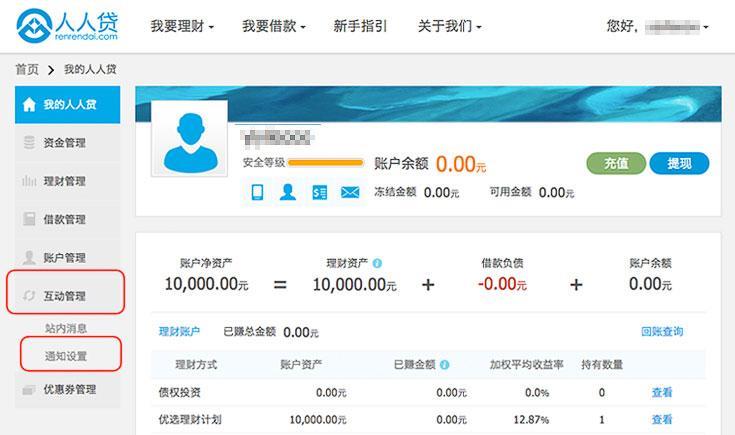The height and width of the screenshot is (435, 735).
Task: Click the coin stack icon beside 资金管理
Action: (29, 142)
